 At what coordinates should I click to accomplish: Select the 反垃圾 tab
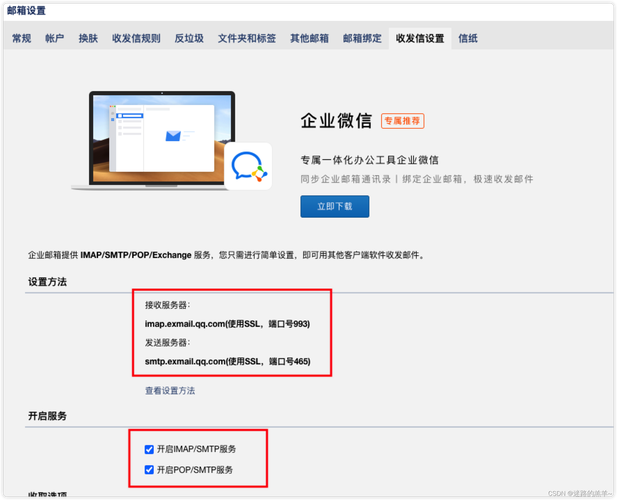[189, 38]
